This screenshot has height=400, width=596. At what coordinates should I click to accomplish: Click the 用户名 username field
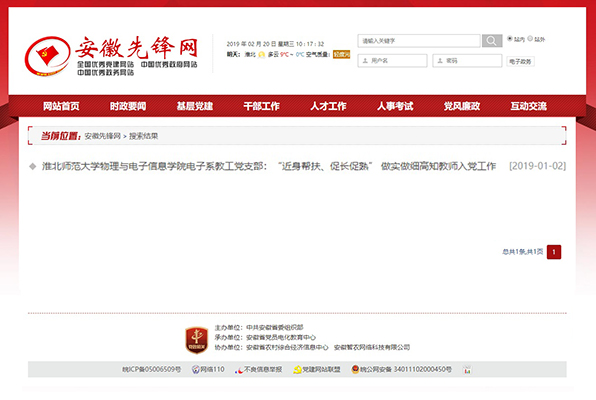(x=392, y=61)
